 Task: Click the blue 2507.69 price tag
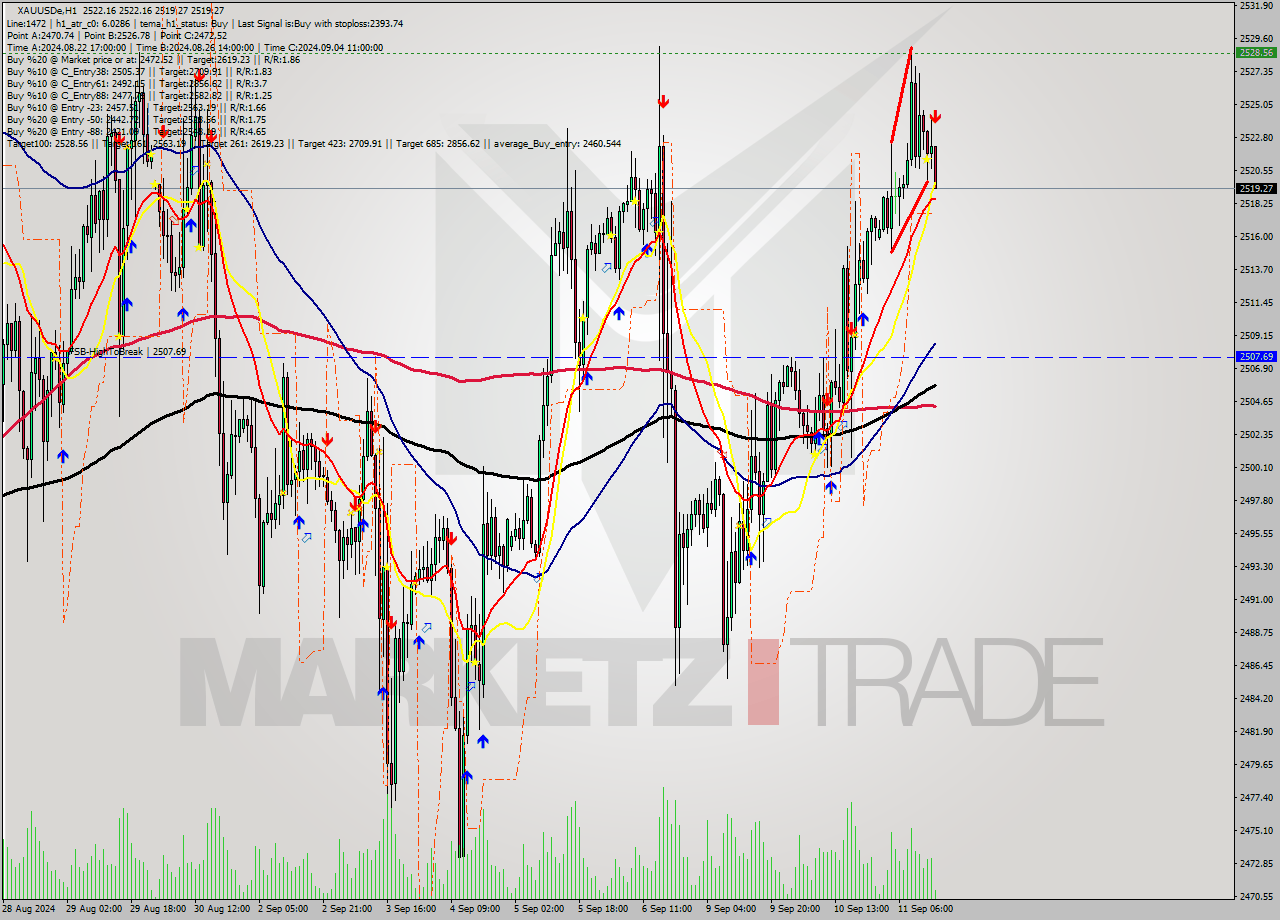1256,356
